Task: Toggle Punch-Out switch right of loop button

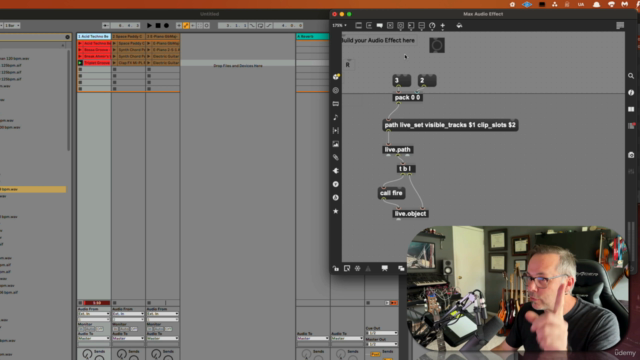Action: [269, 25]
